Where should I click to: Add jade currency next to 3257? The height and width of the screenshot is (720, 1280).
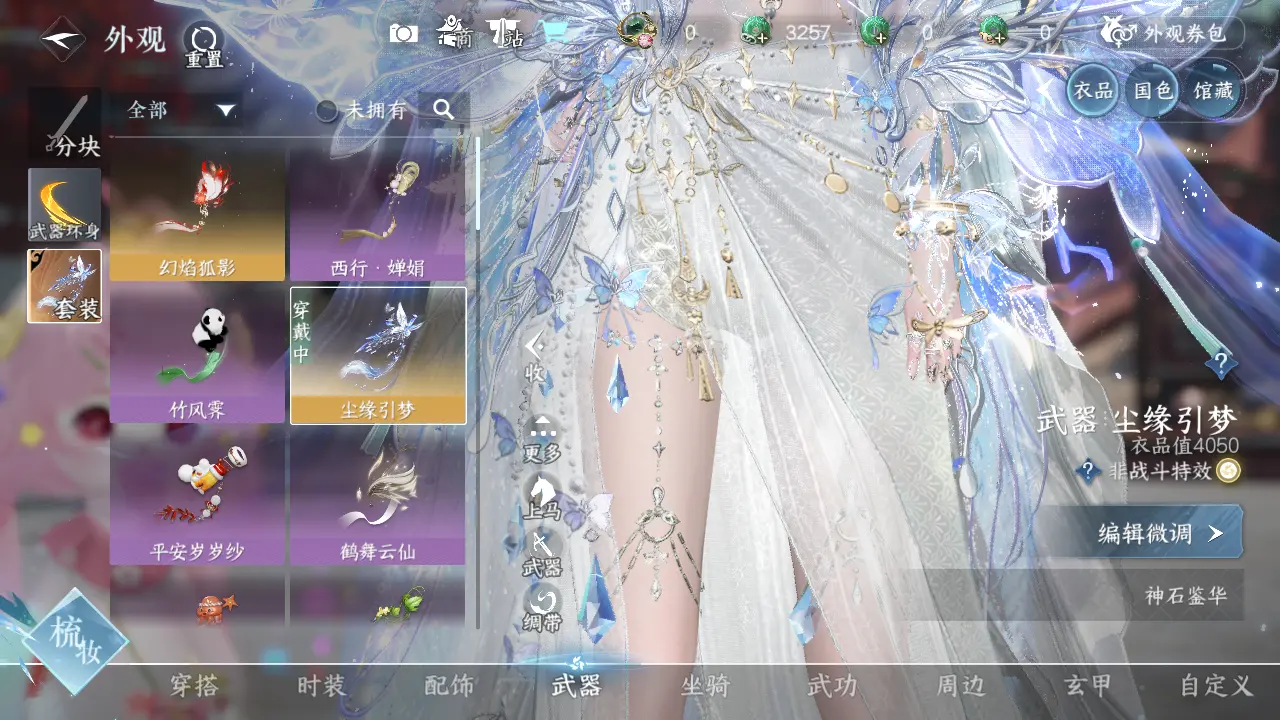(x=757, y=31)
